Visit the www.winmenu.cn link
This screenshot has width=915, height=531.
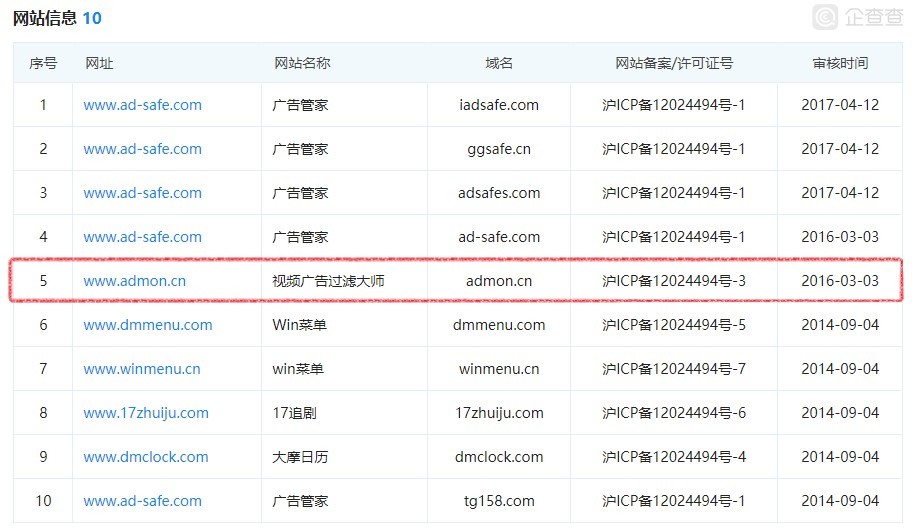[x=142, y=369]
